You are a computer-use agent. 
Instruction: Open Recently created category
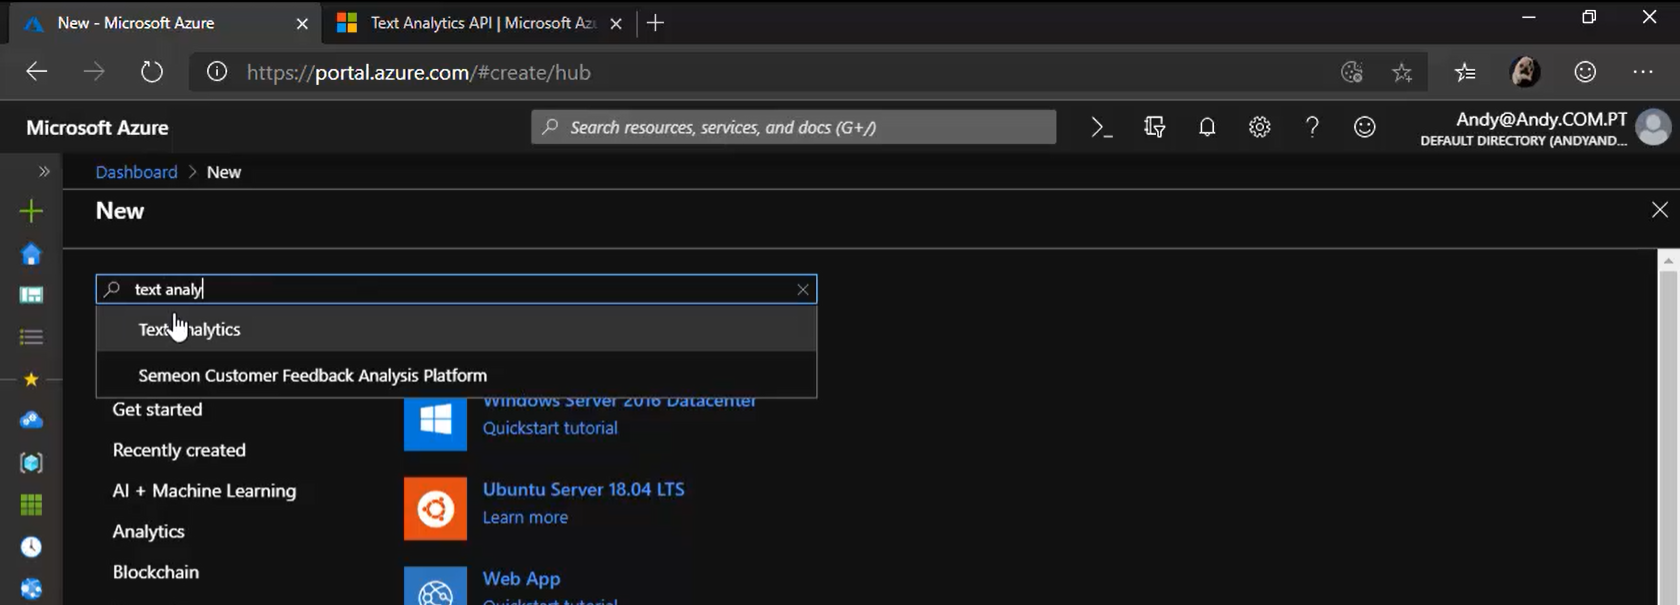(x=179, y=450)
